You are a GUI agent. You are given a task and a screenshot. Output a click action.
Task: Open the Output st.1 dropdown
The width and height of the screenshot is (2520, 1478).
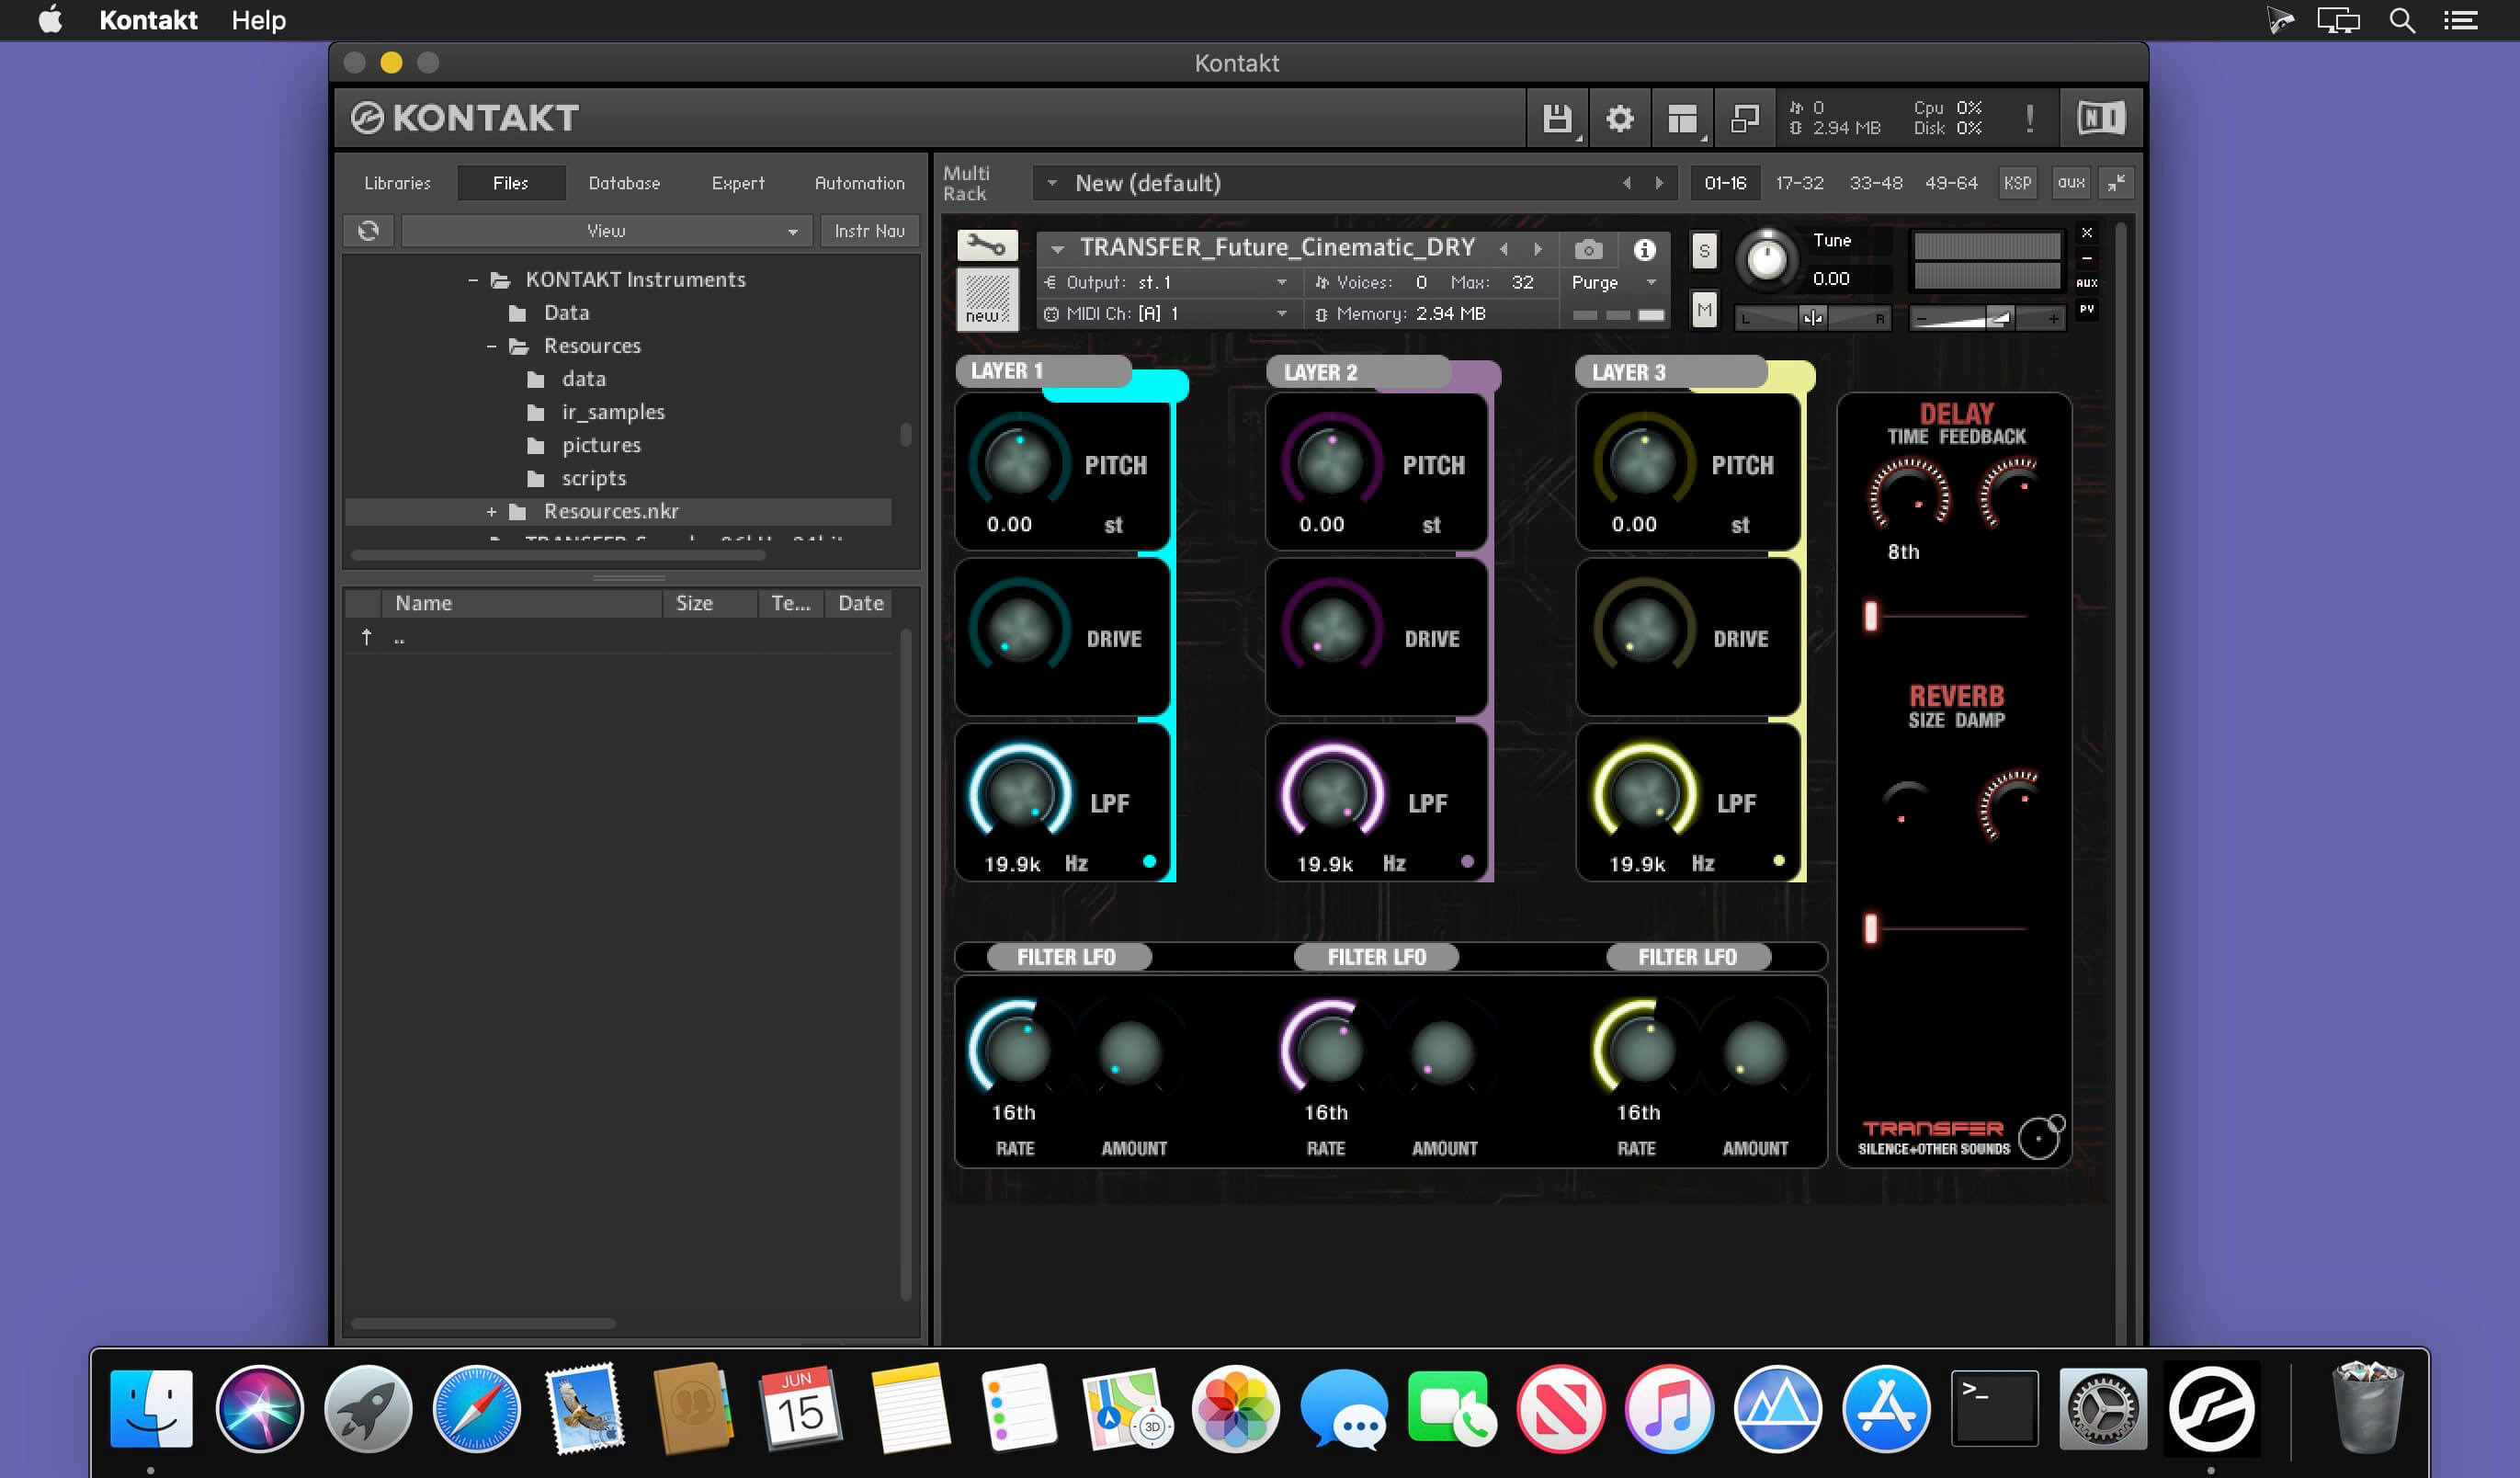click(1167, 283)
